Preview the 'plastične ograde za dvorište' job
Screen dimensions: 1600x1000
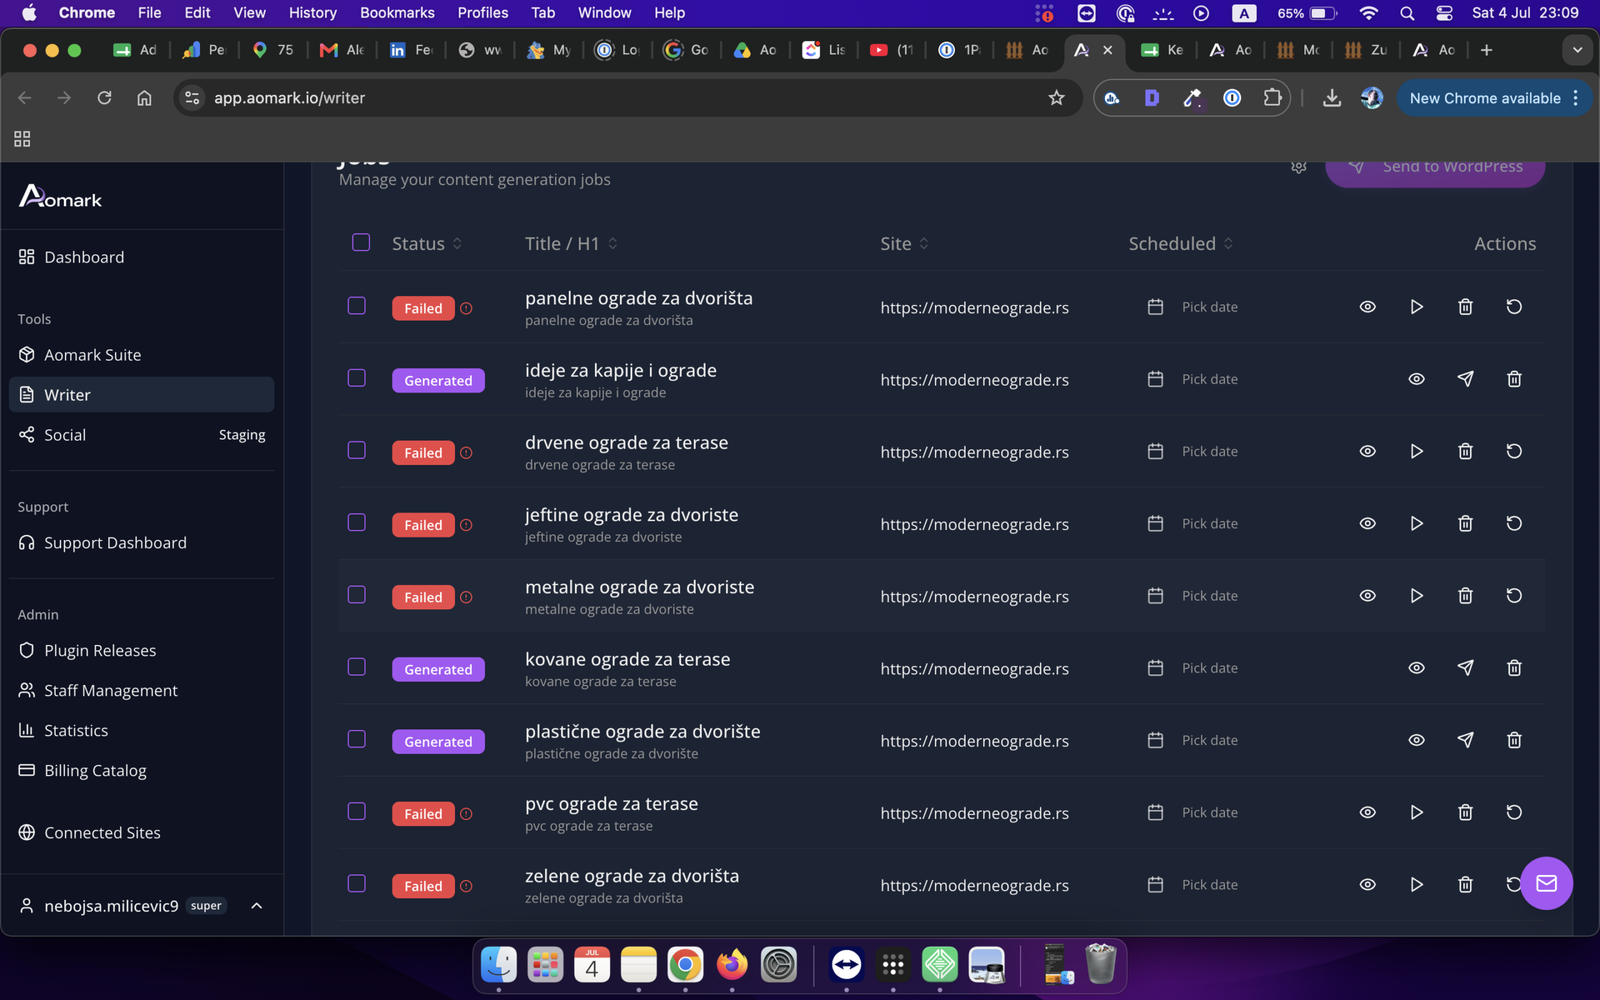pyautogui.click(x=1416, y=740)
